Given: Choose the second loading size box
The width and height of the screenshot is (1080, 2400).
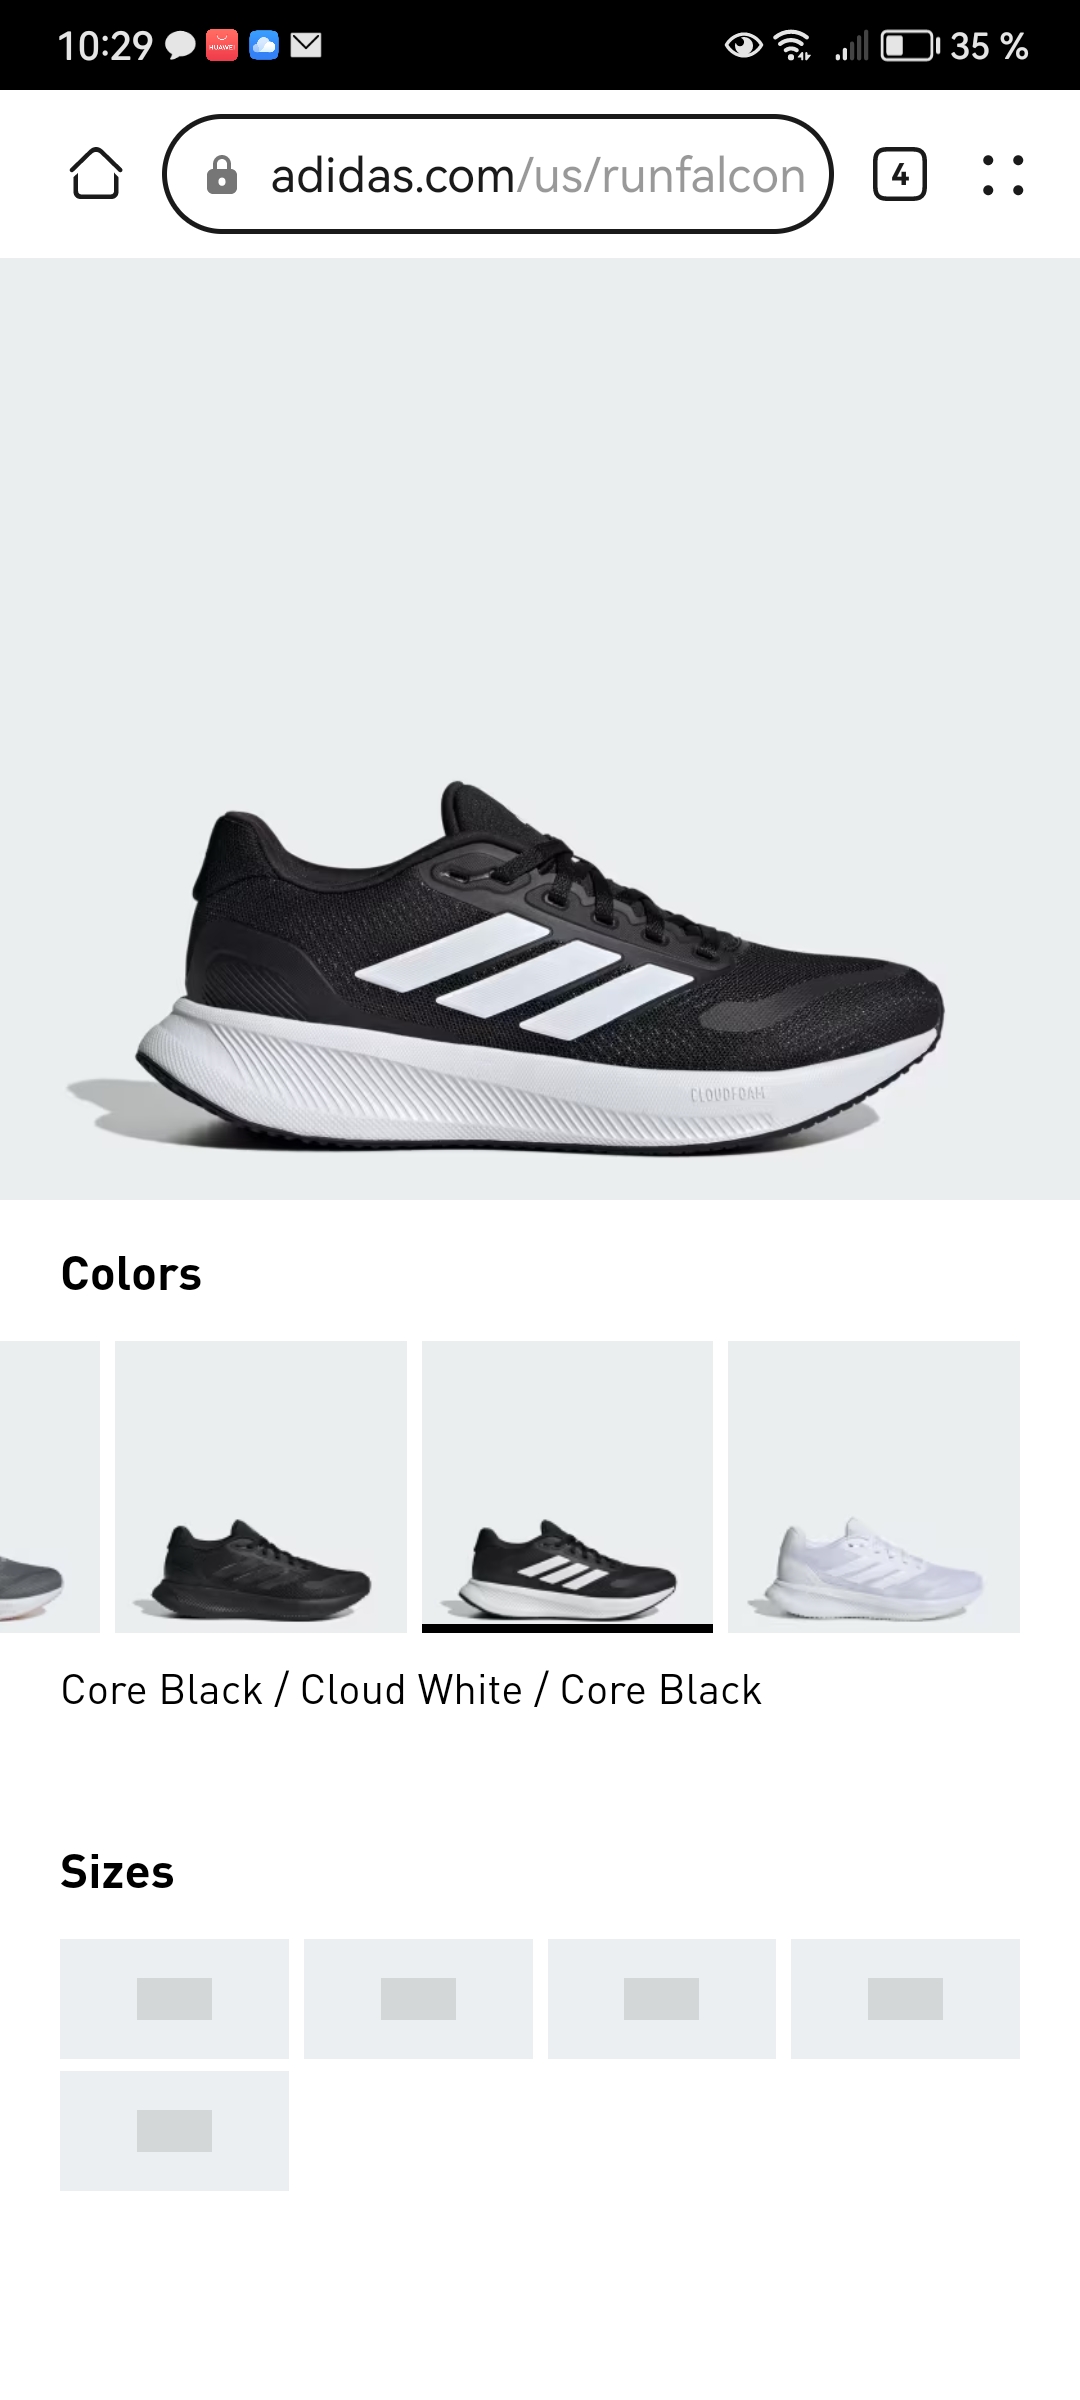Looking at the screenshot, I should coord(418,1998).
